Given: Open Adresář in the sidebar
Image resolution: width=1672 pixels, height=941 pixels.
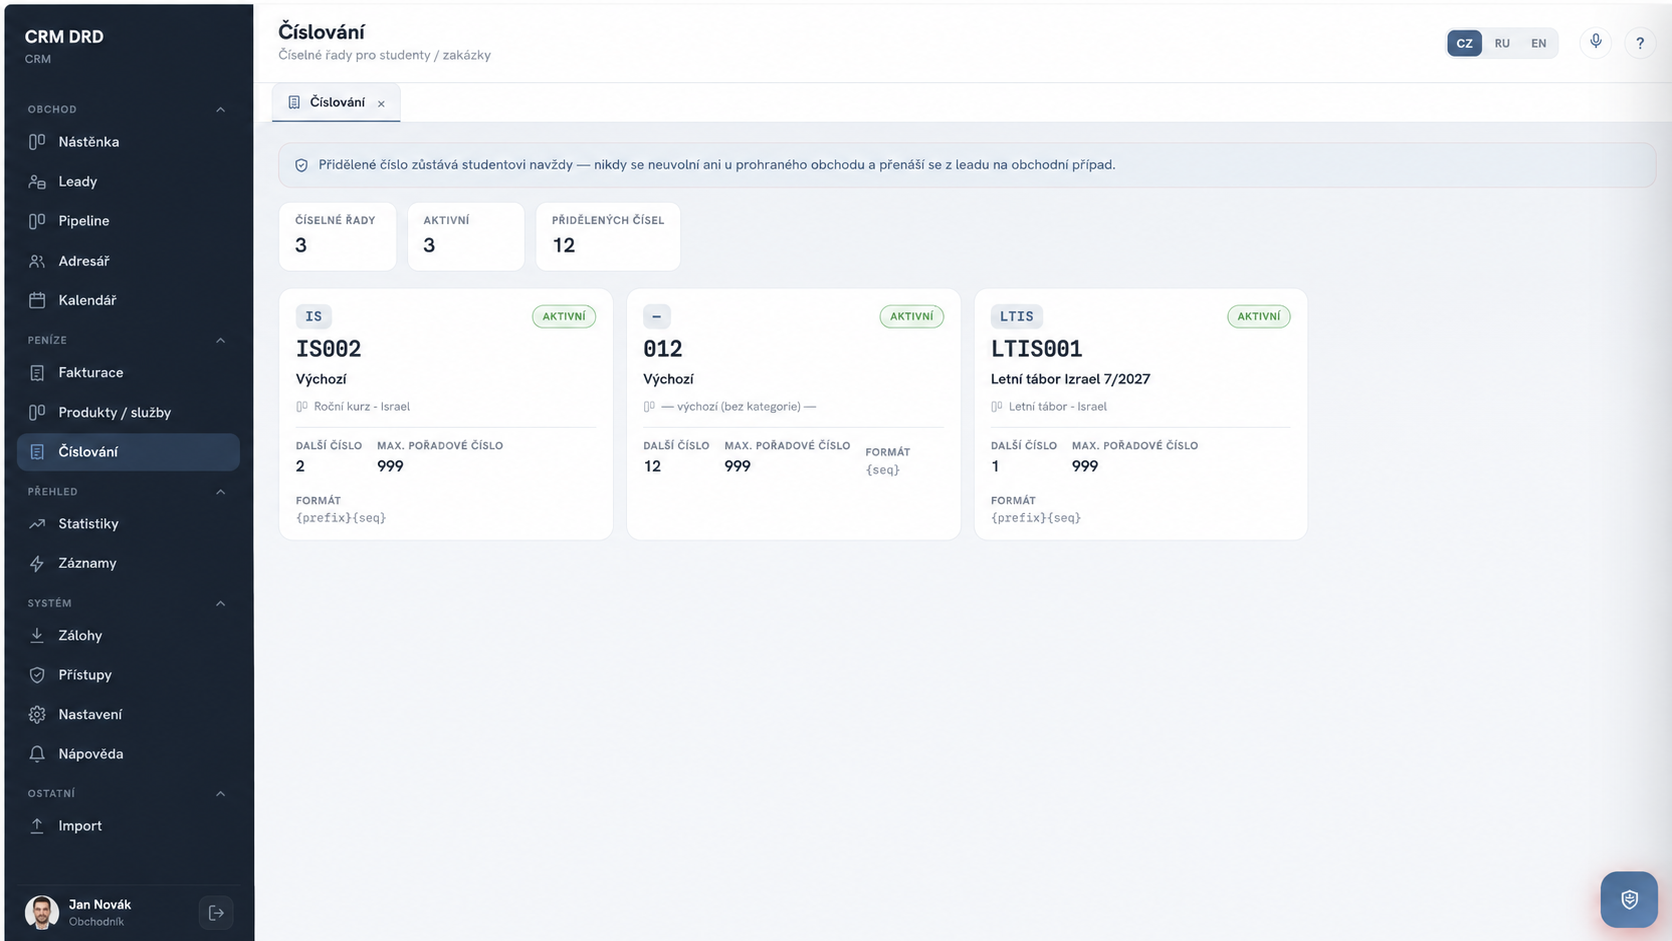Looking at the screenshot, I should click(128, 261).
